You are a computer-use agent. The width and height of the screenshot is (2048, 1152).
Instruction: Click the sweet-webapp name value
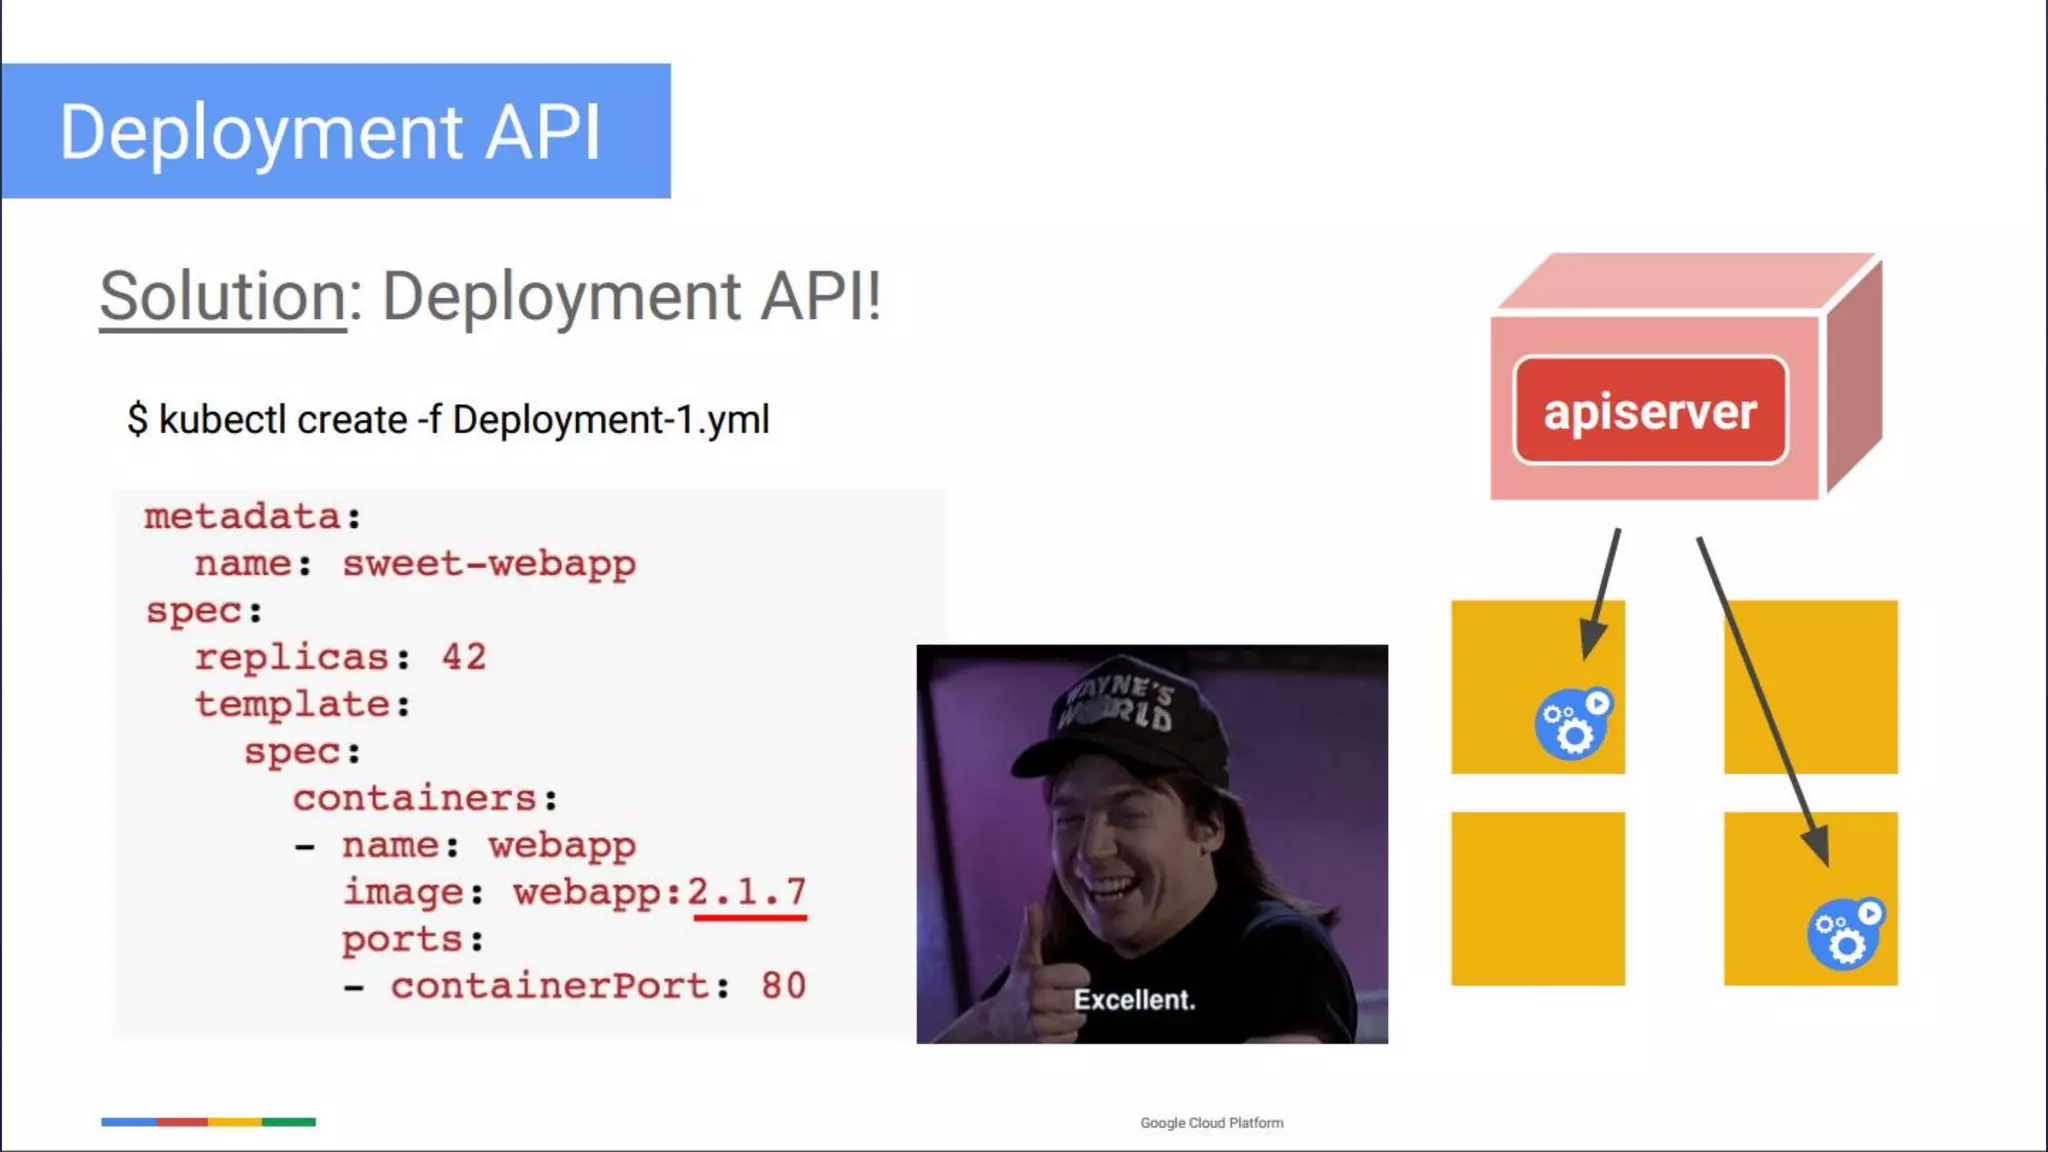click(488, 563)
